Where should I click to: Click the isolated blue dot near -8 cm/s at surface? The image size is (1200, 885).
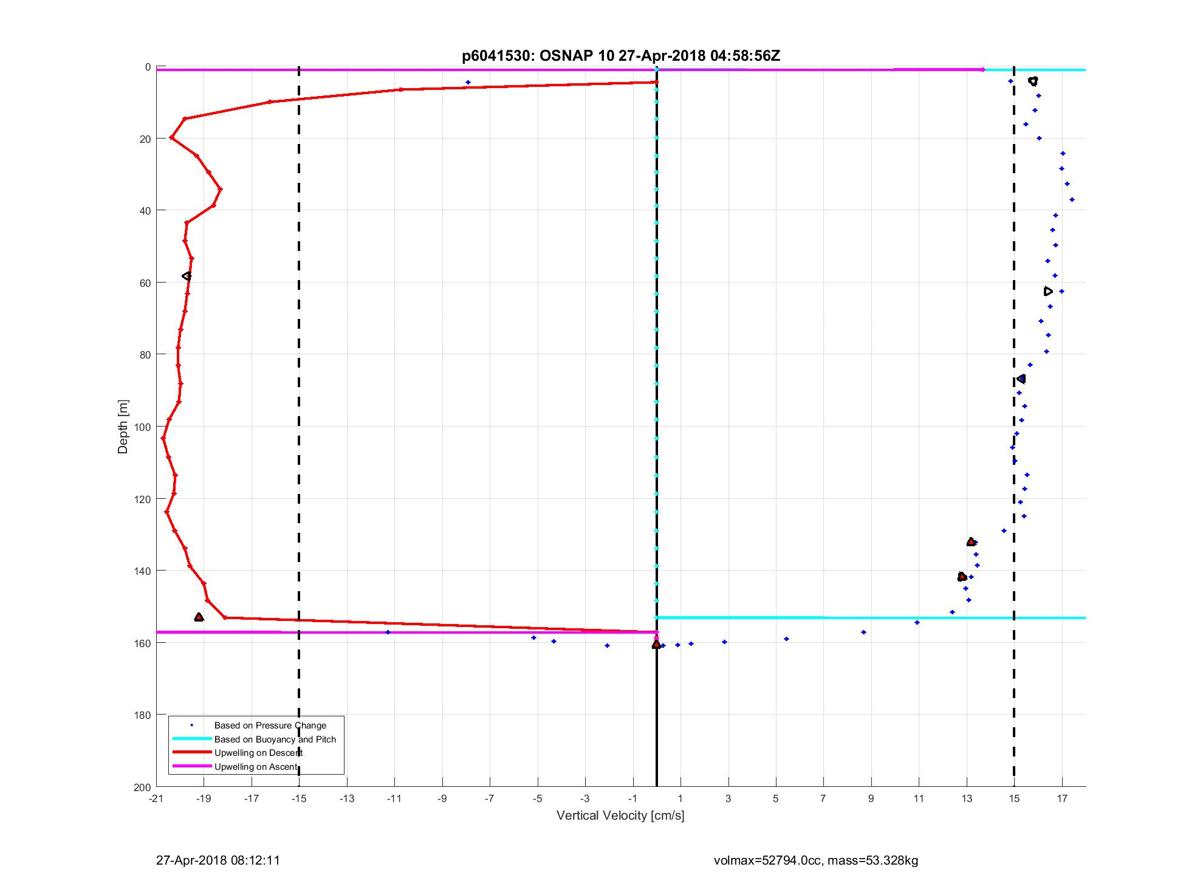[x=467, y=83]
